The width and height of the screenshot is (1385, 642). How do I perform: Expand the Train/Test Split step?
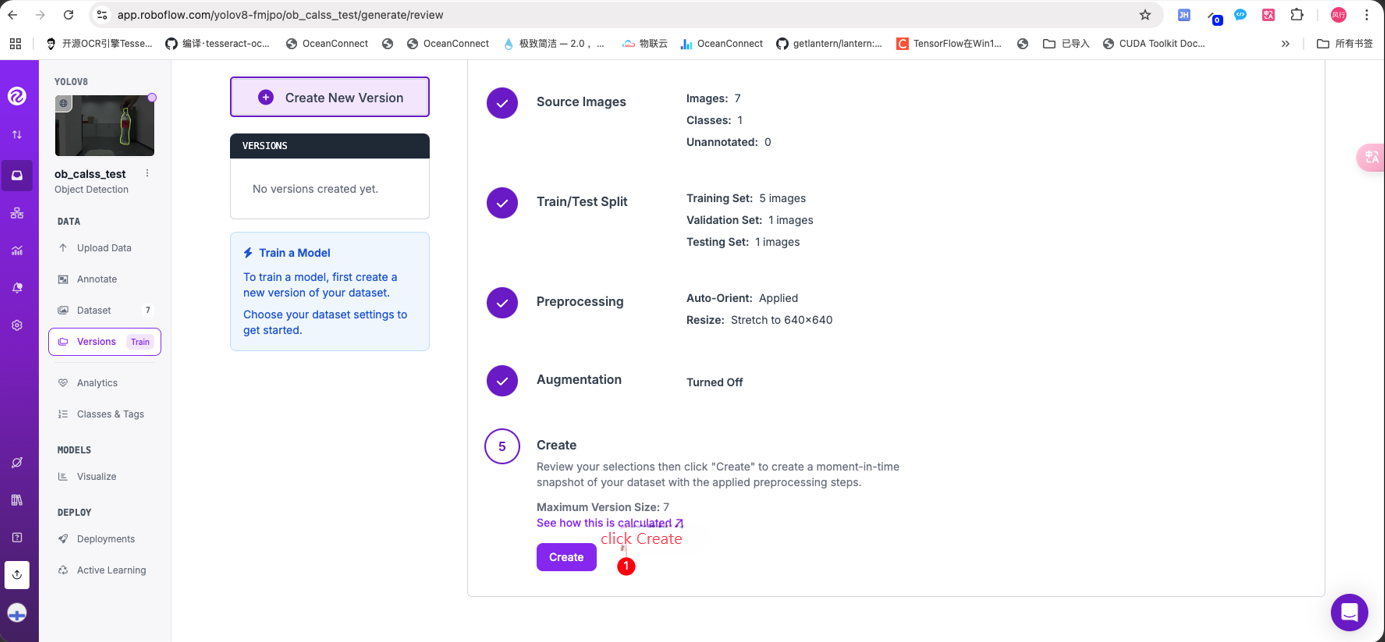pos(502,202)
